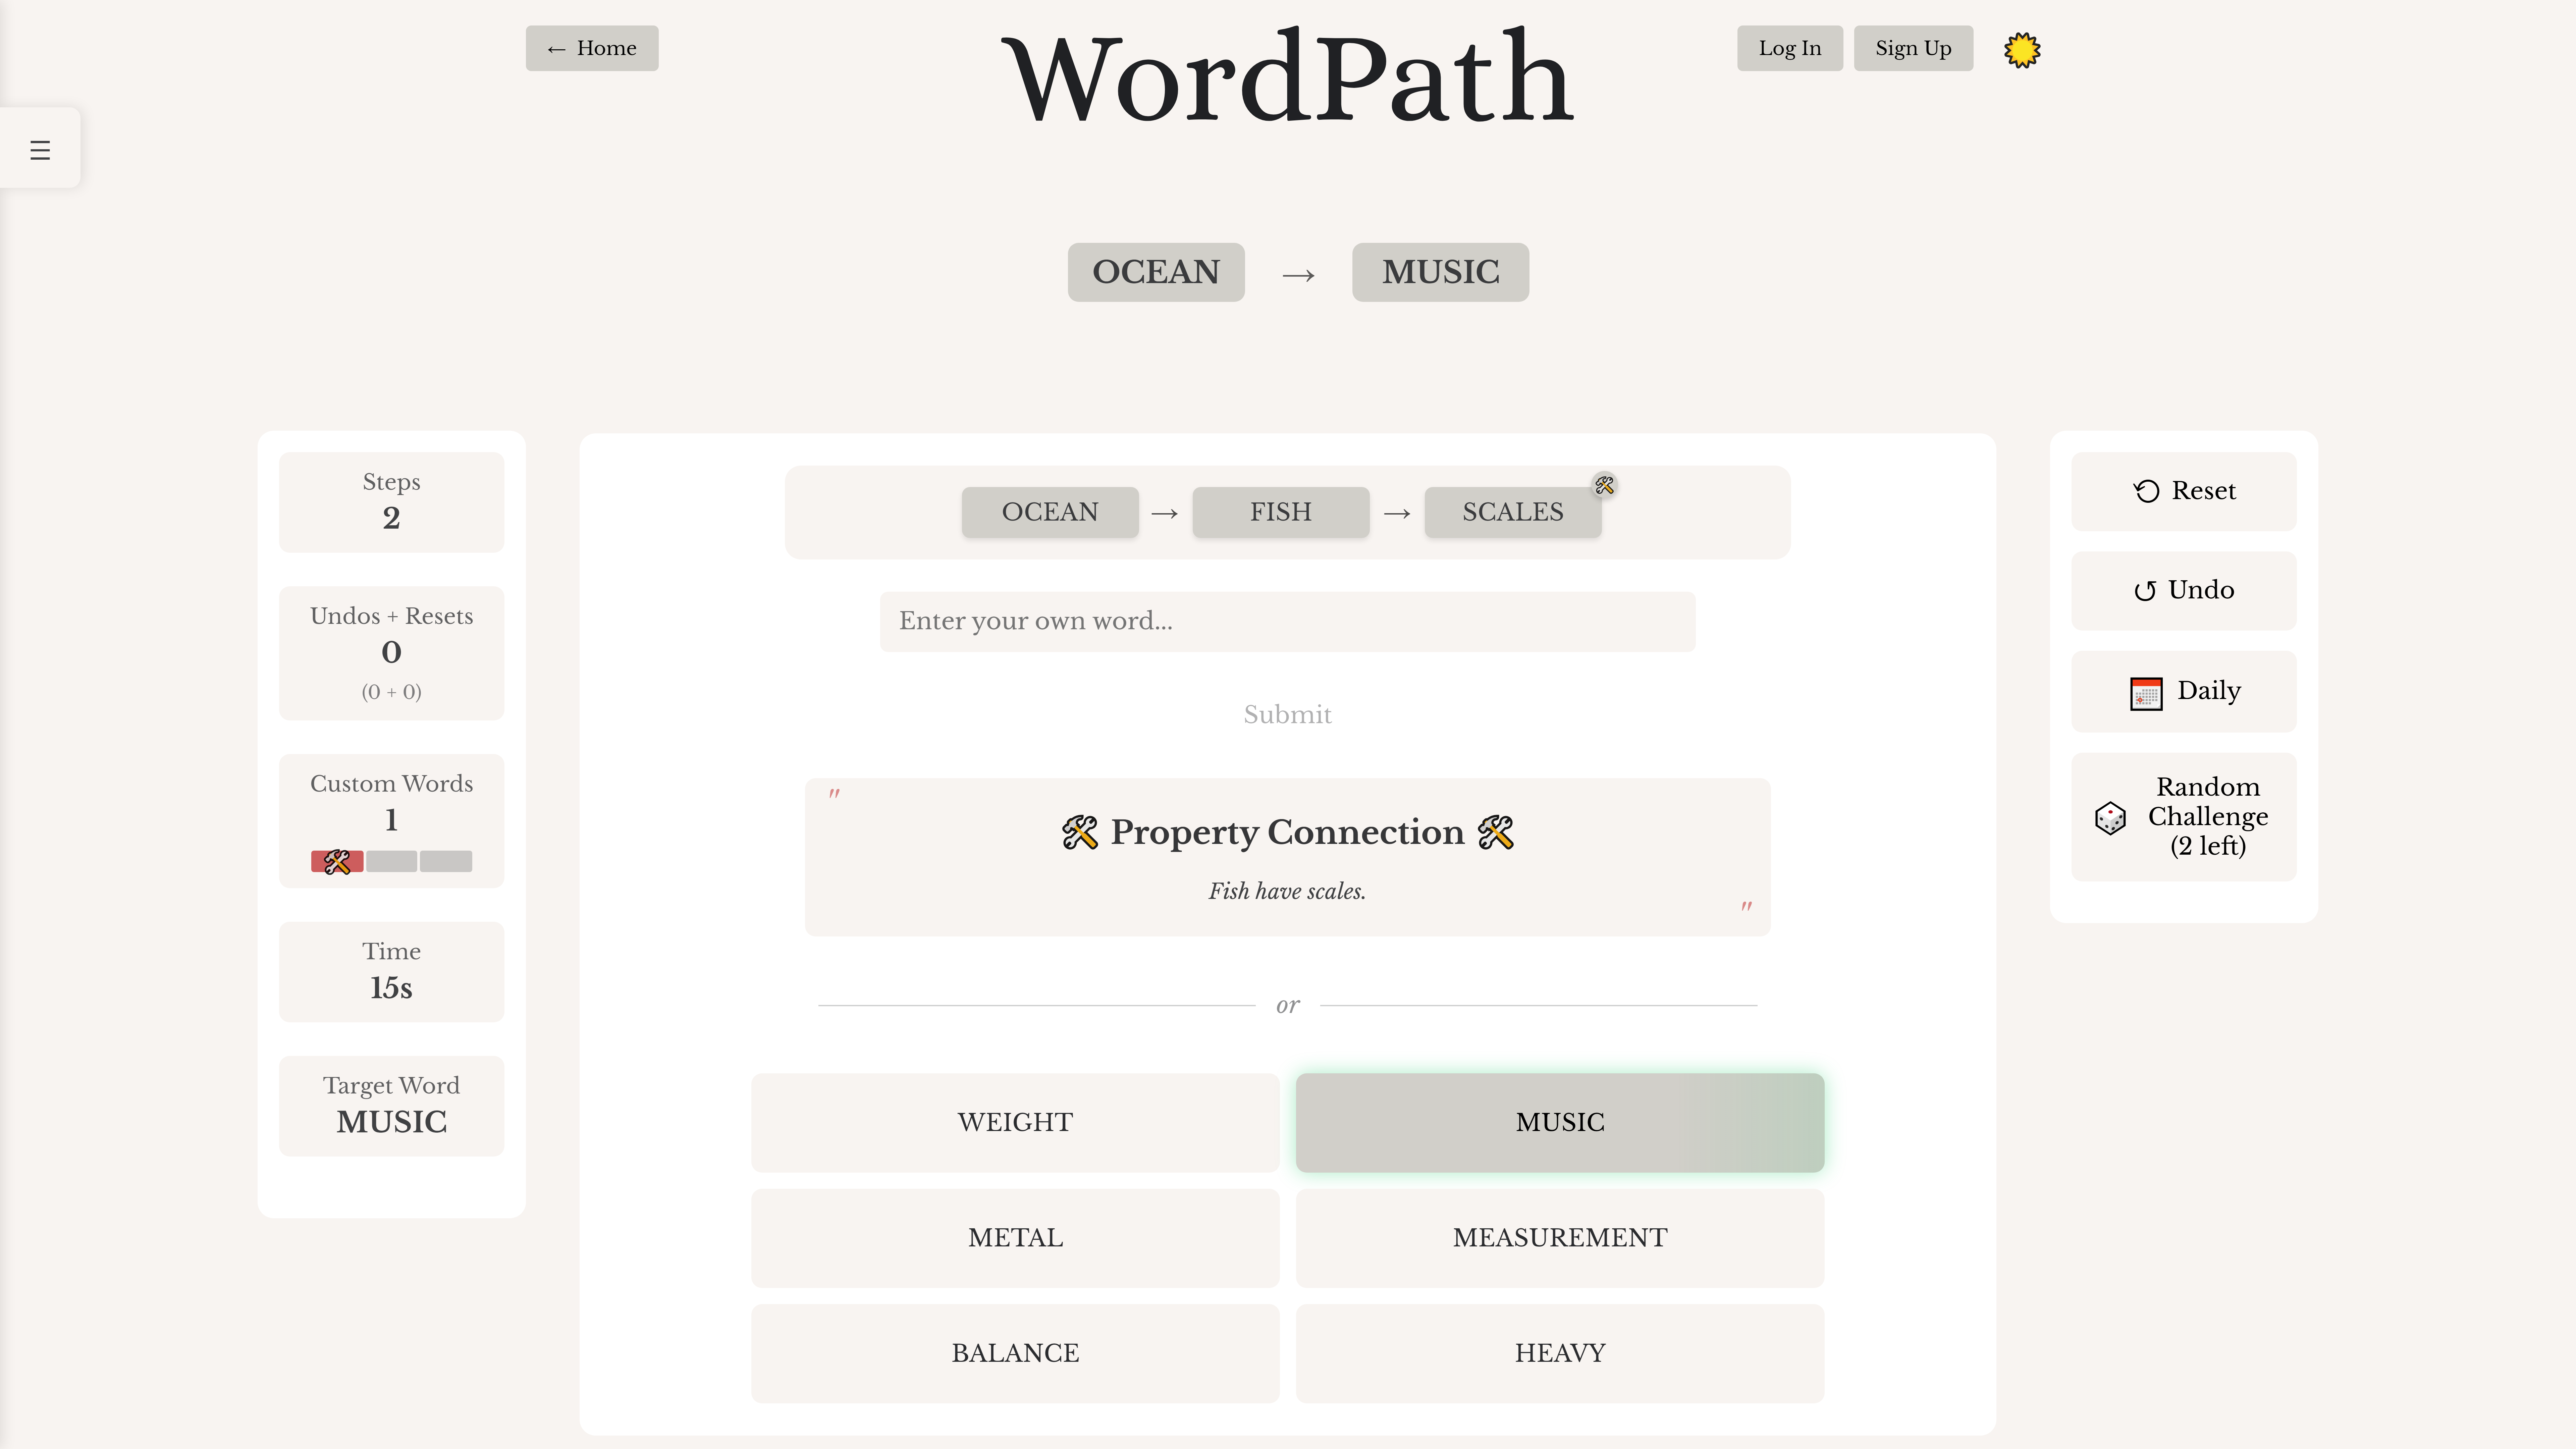Image resolution: width=2576 pixels, height=1449 pixels.
Task: Open the hamburger sidebar menu
Action: (40, 150)
